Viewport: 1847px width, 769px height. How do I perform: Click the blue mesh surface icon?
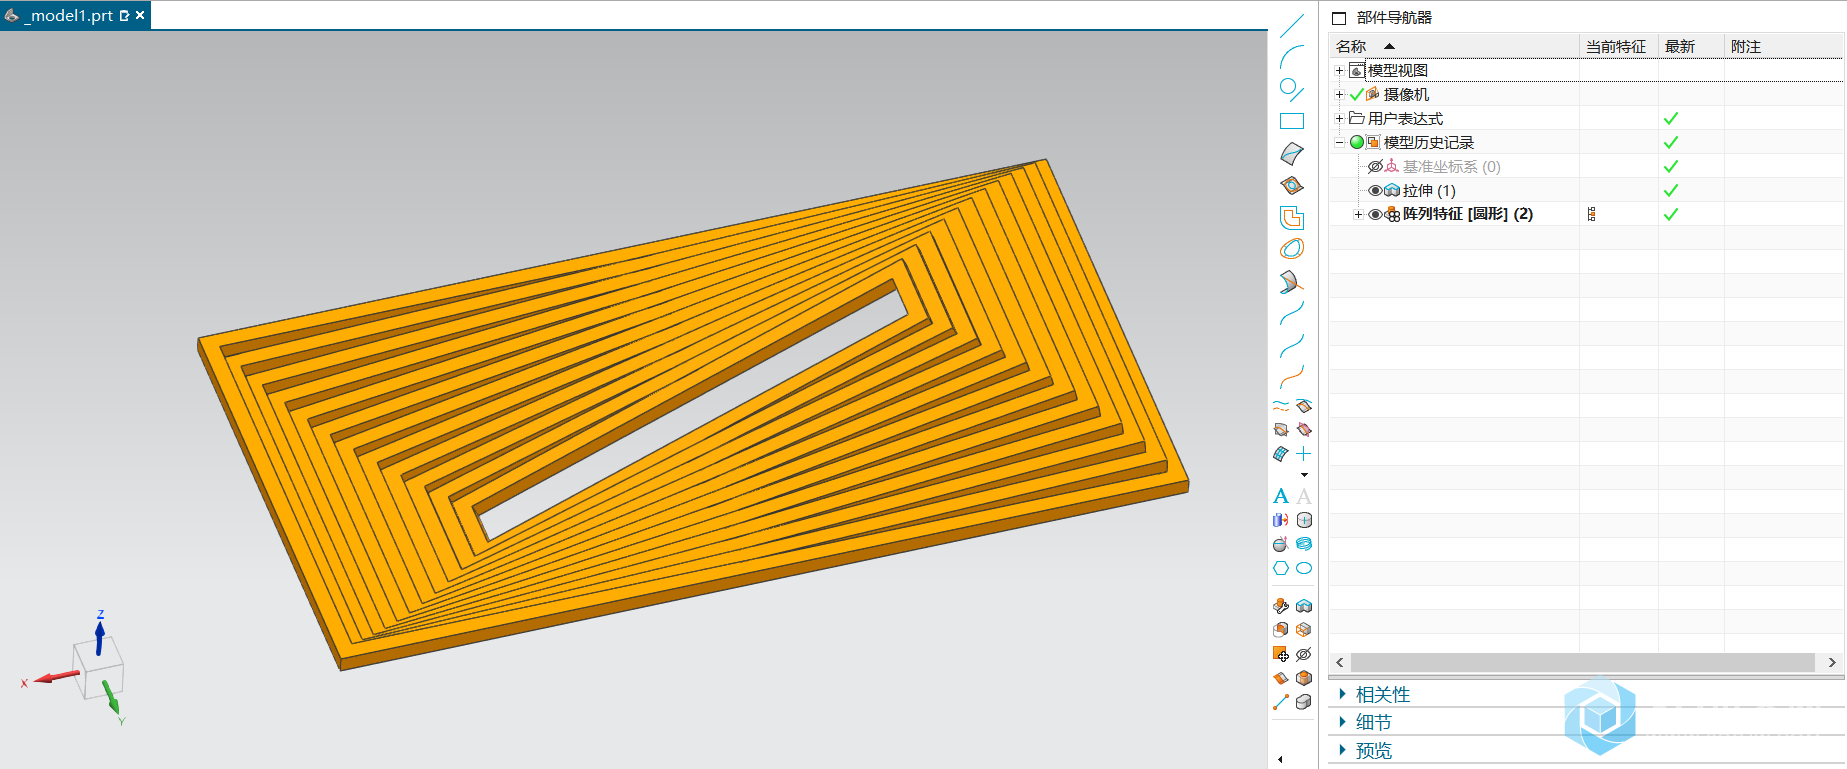[1281, 454]
